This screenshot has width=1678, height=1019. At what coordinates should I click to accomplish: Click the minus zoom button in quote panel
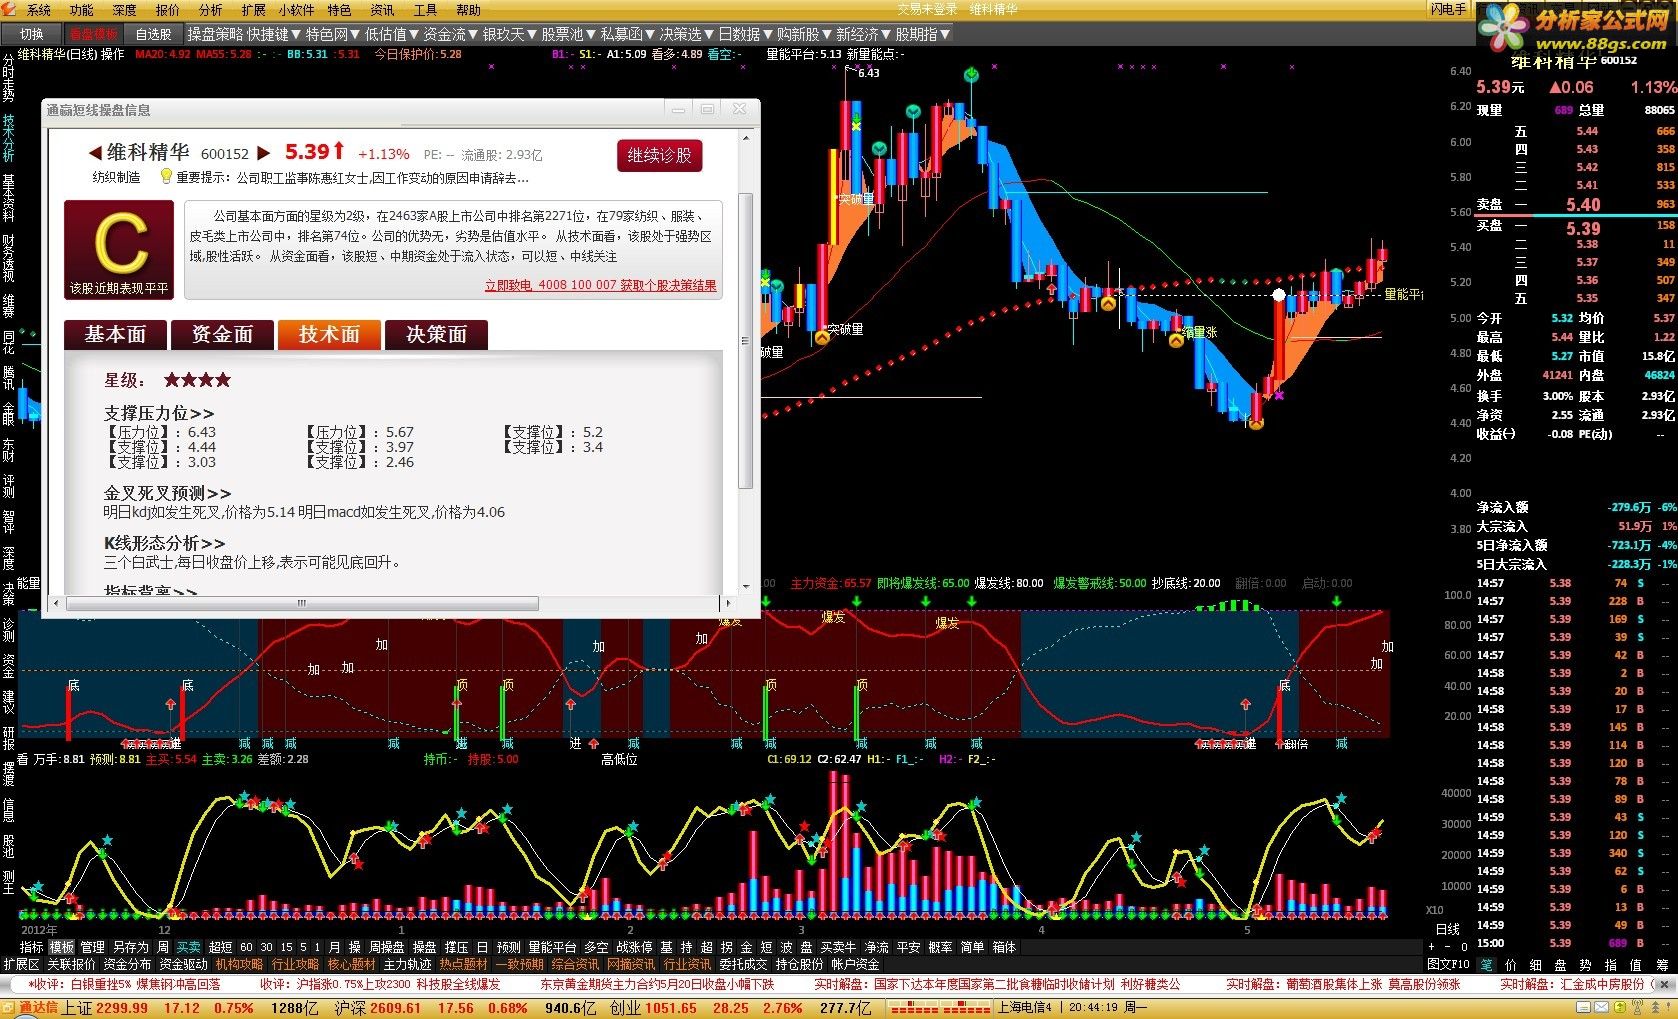[x=1448, y=946]
